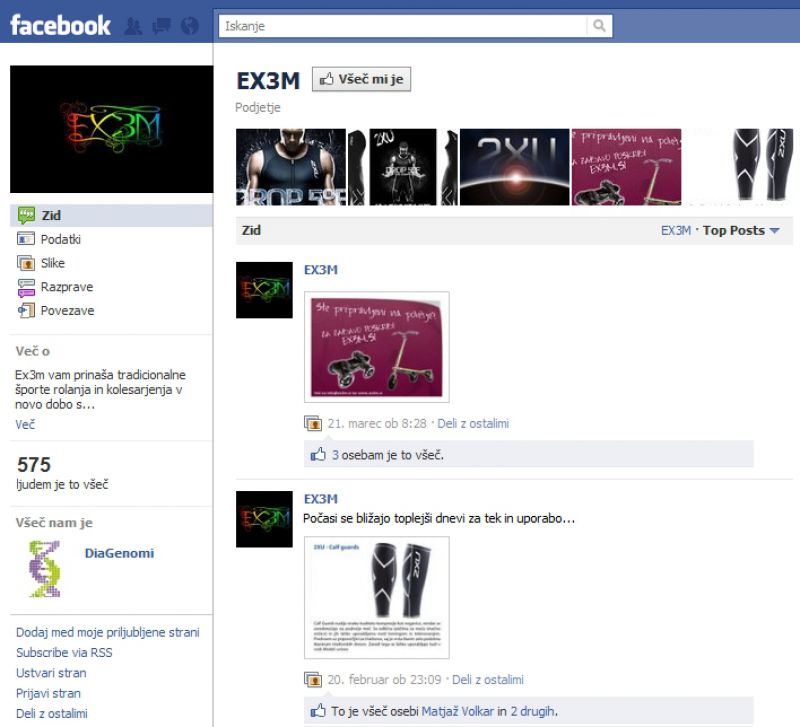Viewport: 800px width, 727px height.
Task: Click the photo icon beside 20. februar post
Action: pyautogui.click(x=313, y=680)
